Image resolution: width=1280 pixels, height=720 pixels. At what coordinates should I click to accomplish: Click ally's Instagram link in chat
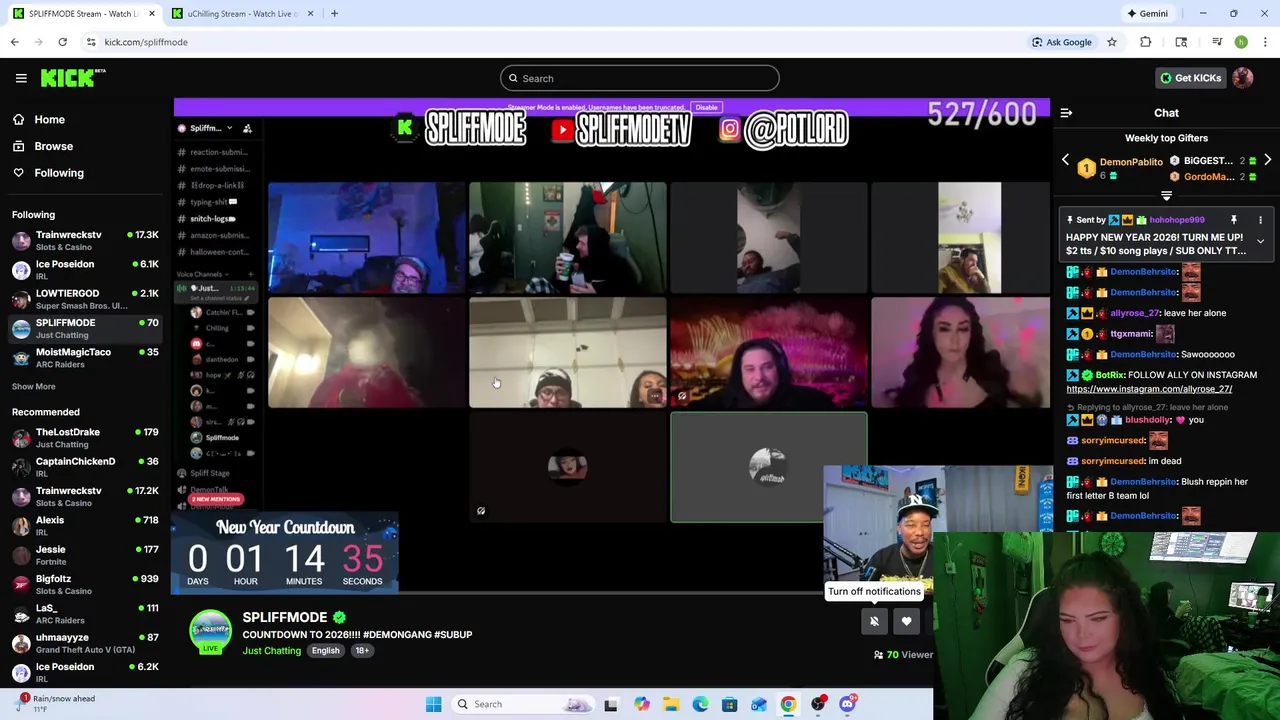coord(1149,389)
